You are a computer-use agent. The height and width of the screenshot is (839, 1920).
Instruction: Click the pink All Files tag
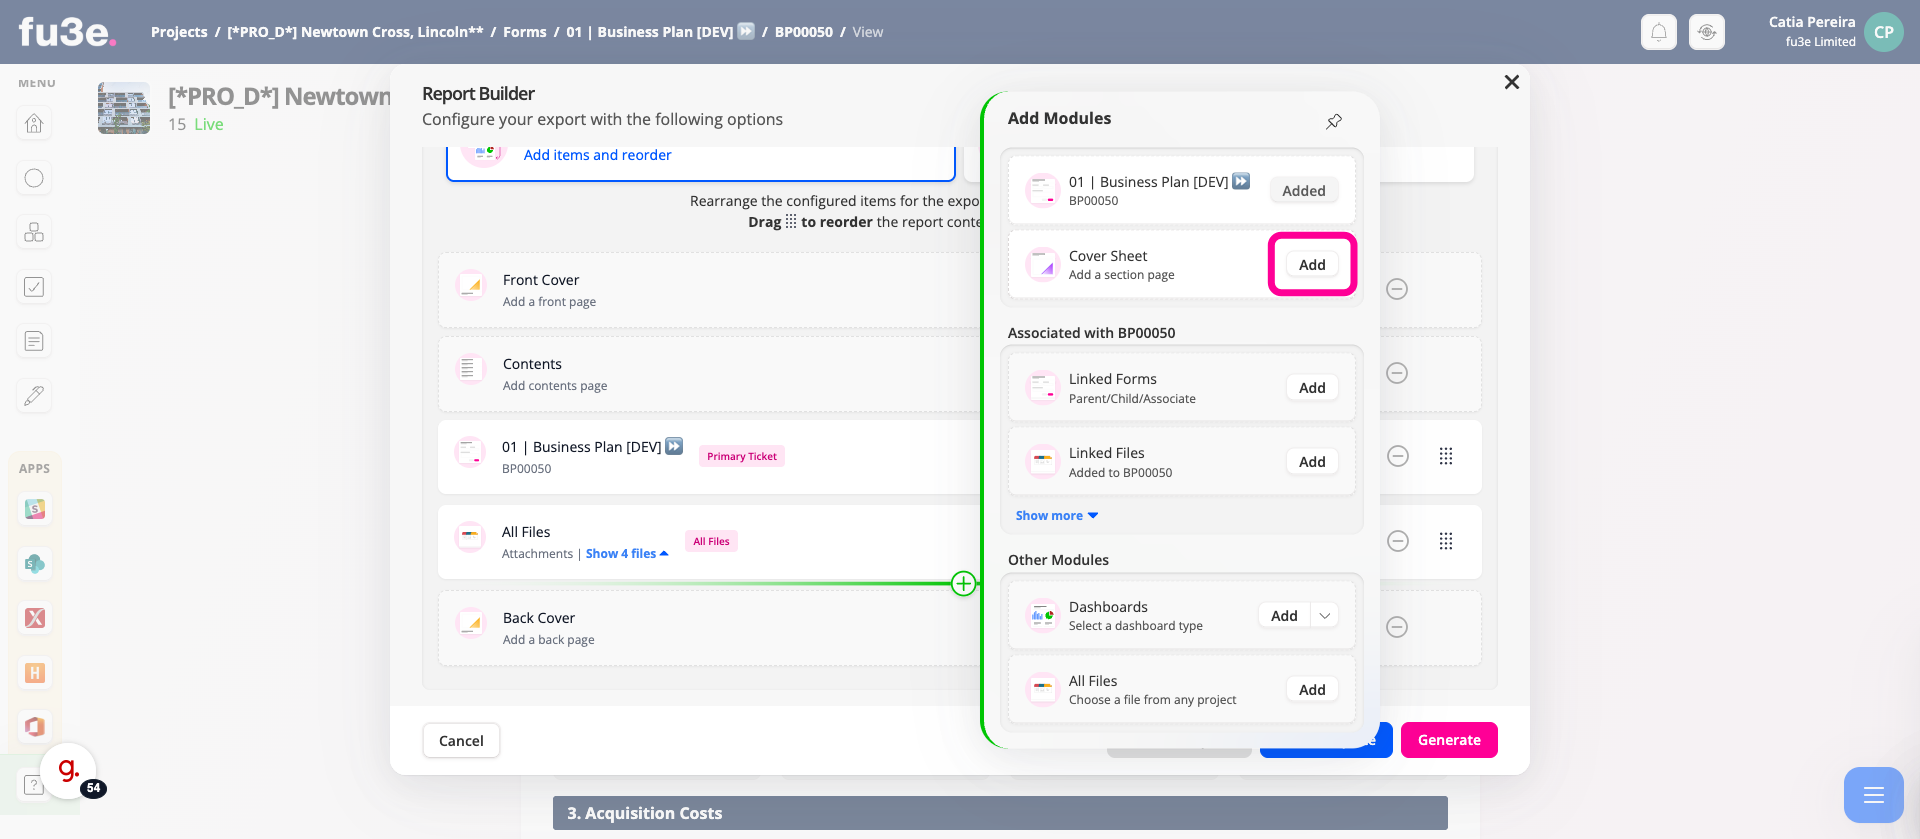711,542
